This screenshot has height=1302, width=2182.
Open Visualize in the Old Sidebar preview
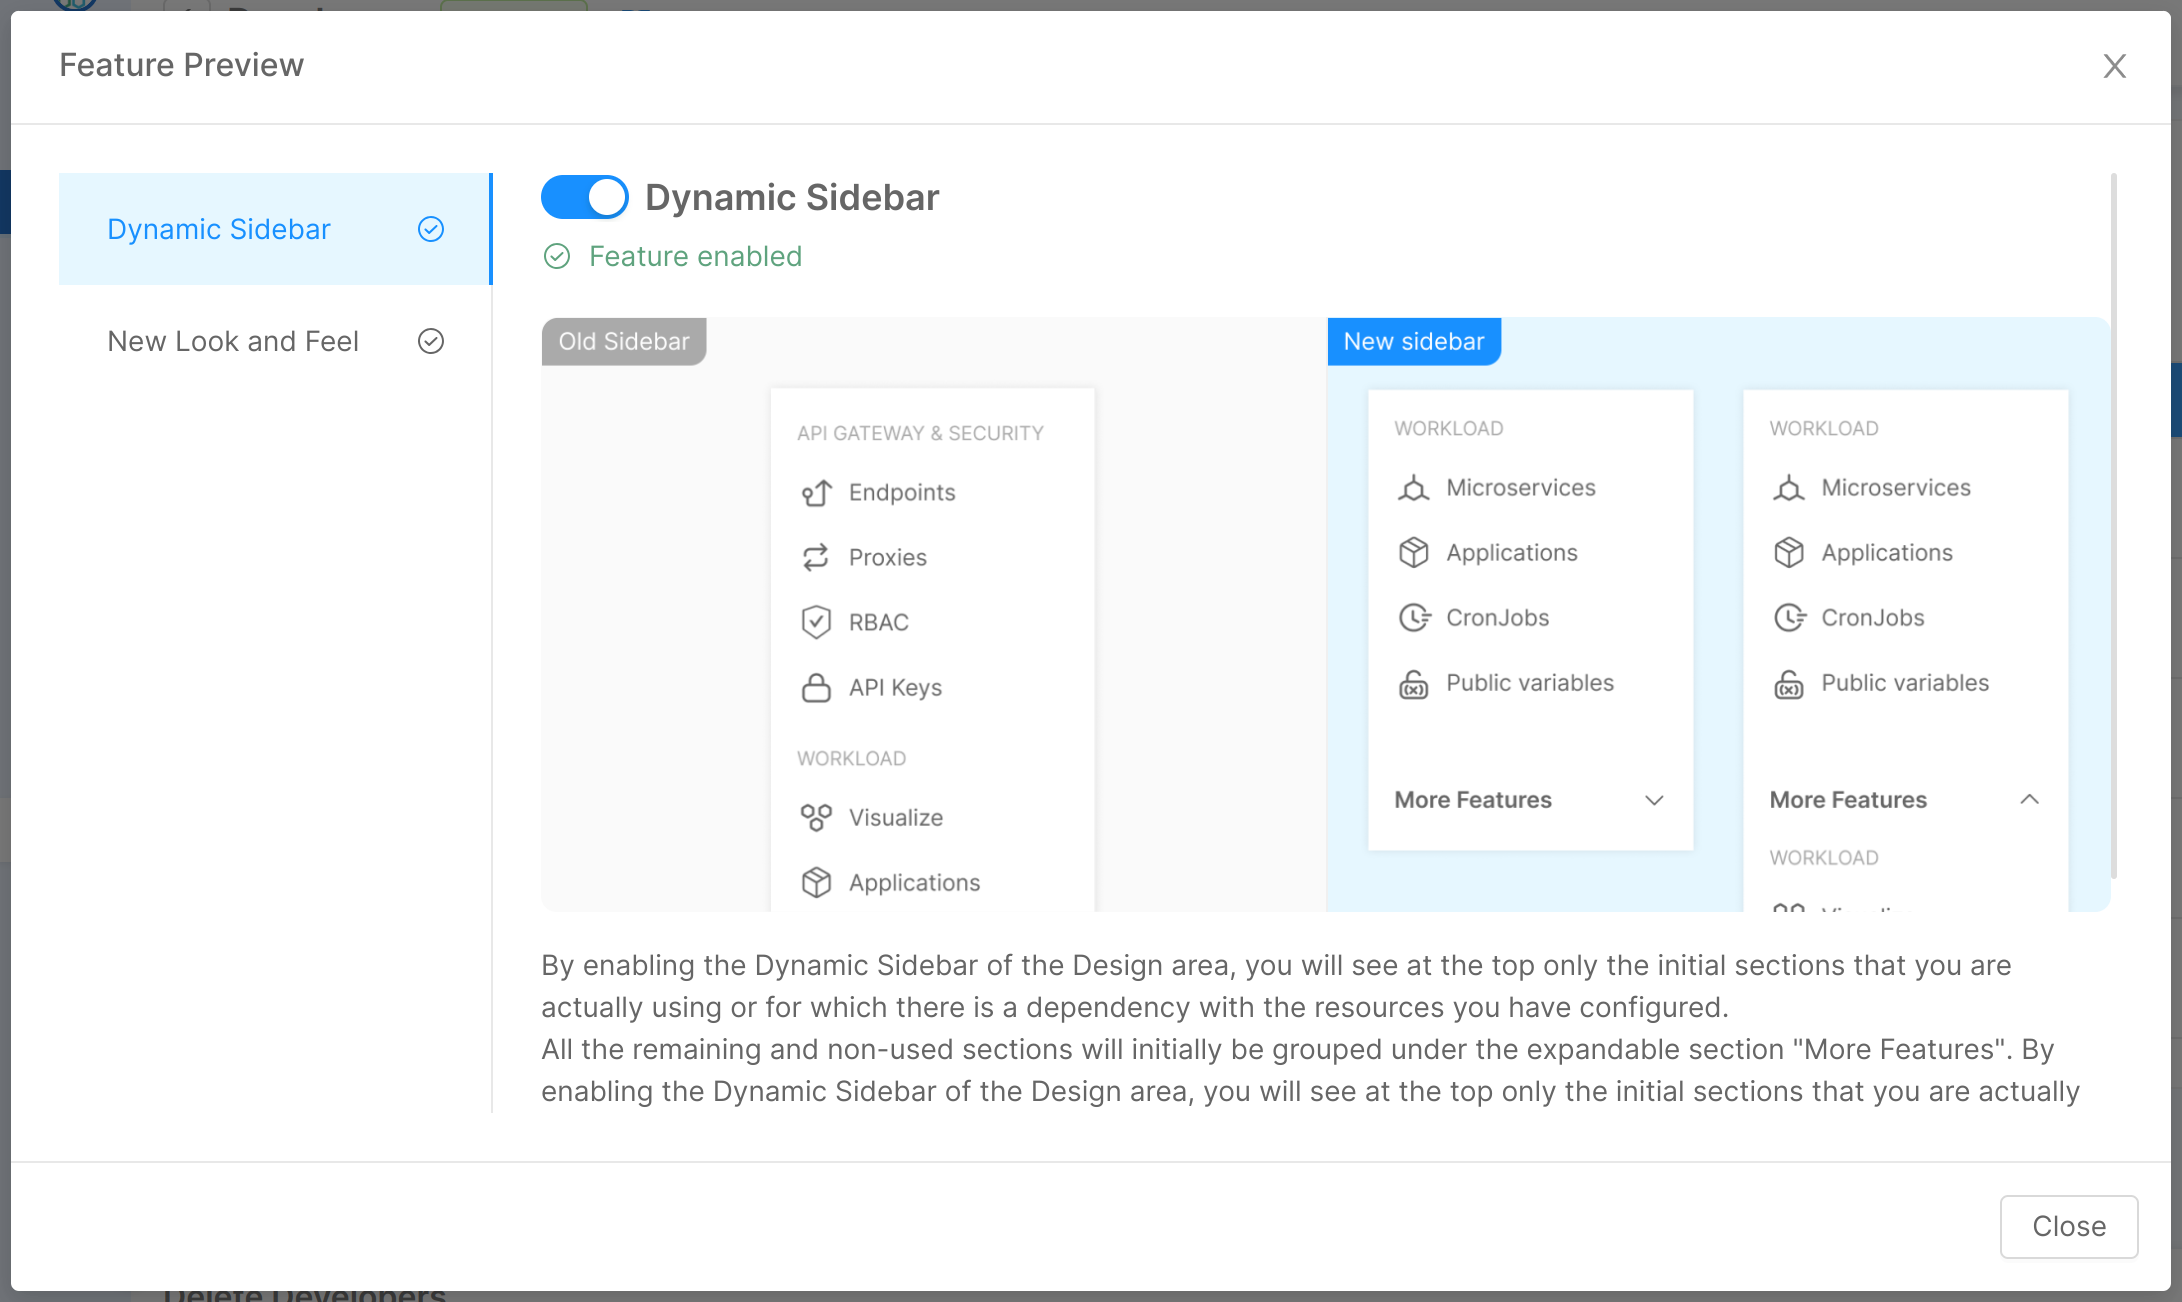coord(895,817)
